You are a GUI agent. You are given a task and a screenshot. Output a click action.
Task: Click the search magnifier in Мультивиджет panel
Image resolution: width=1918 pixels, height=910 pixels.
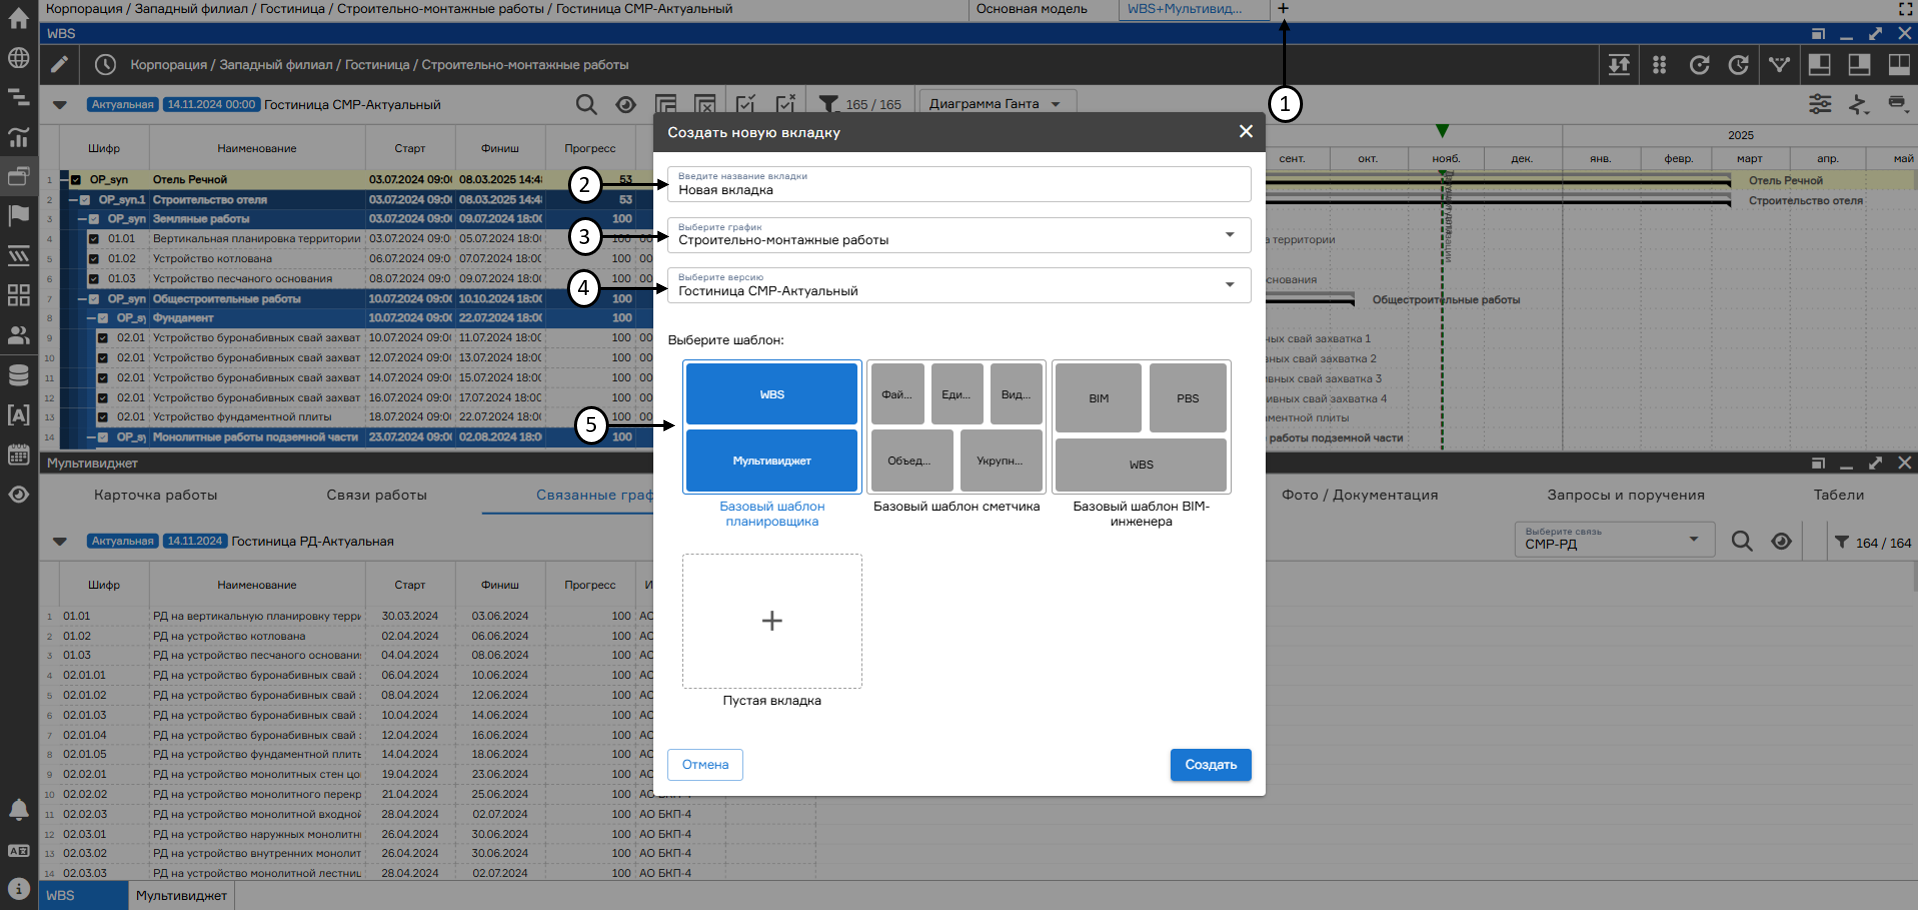click(1742, 541)
